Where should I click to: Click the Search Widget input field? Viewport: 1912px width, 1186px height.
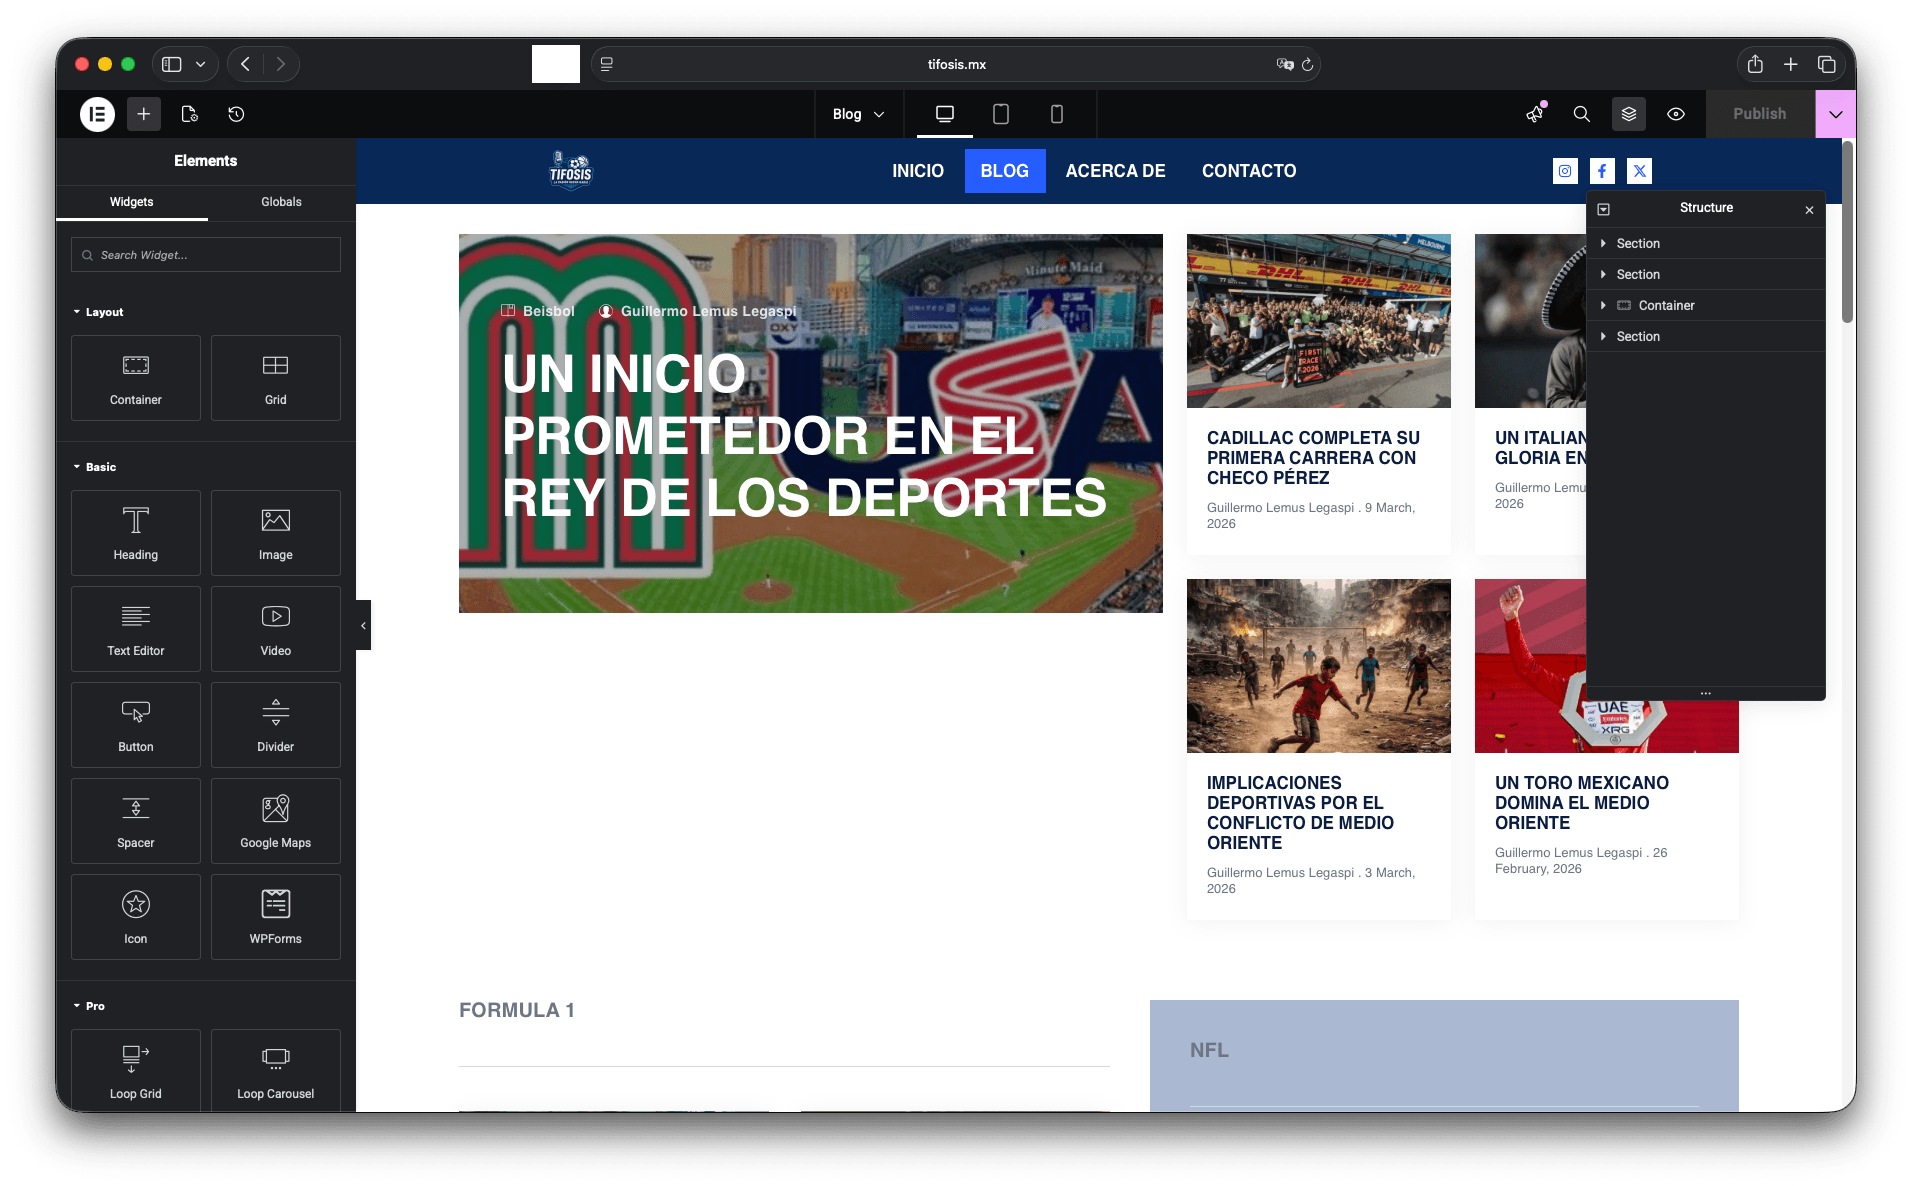[x=206, y=255]
